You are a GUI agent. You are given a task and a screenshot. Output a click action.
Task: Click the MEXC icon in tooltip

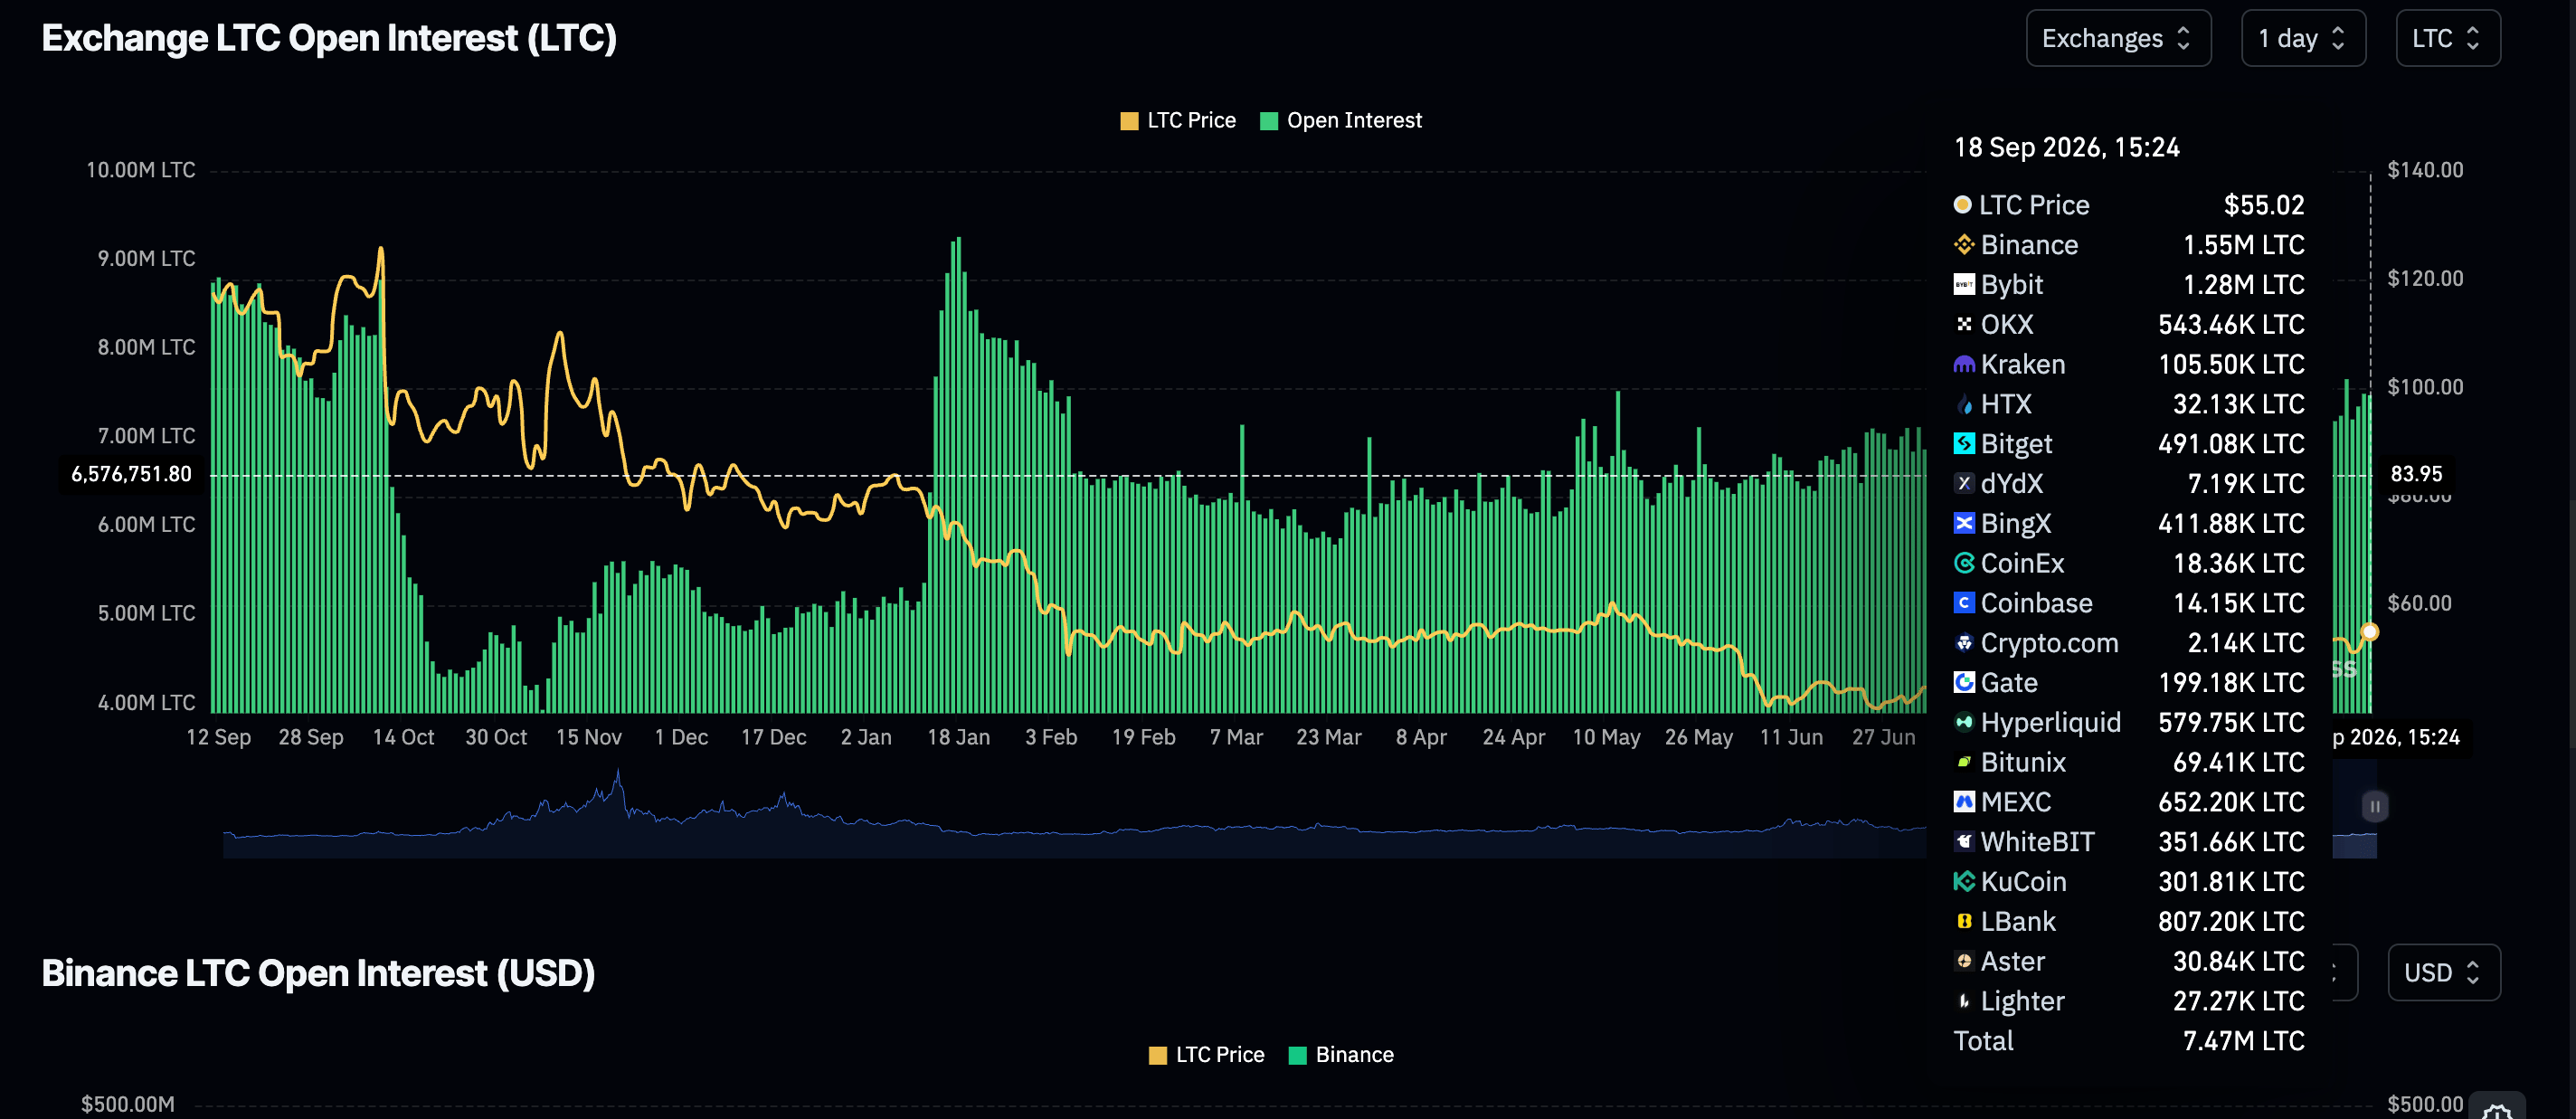(x=1964, y=802)
